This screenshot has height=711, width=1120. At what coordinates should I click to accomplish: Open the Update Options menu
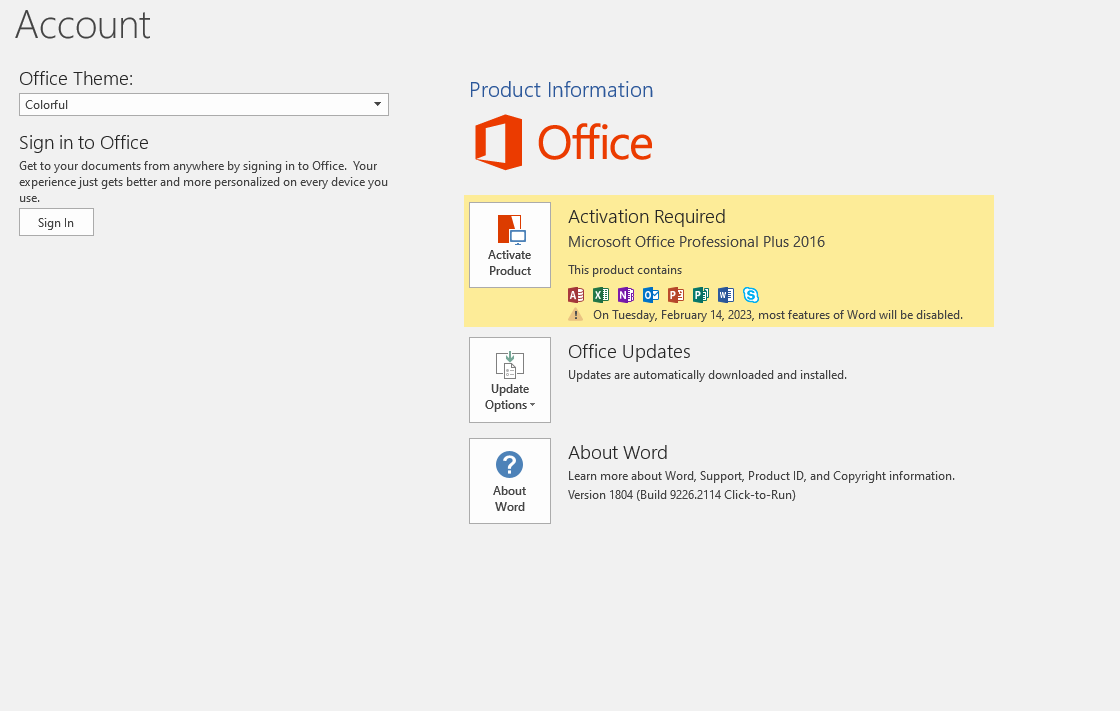[x=510, y=380]
